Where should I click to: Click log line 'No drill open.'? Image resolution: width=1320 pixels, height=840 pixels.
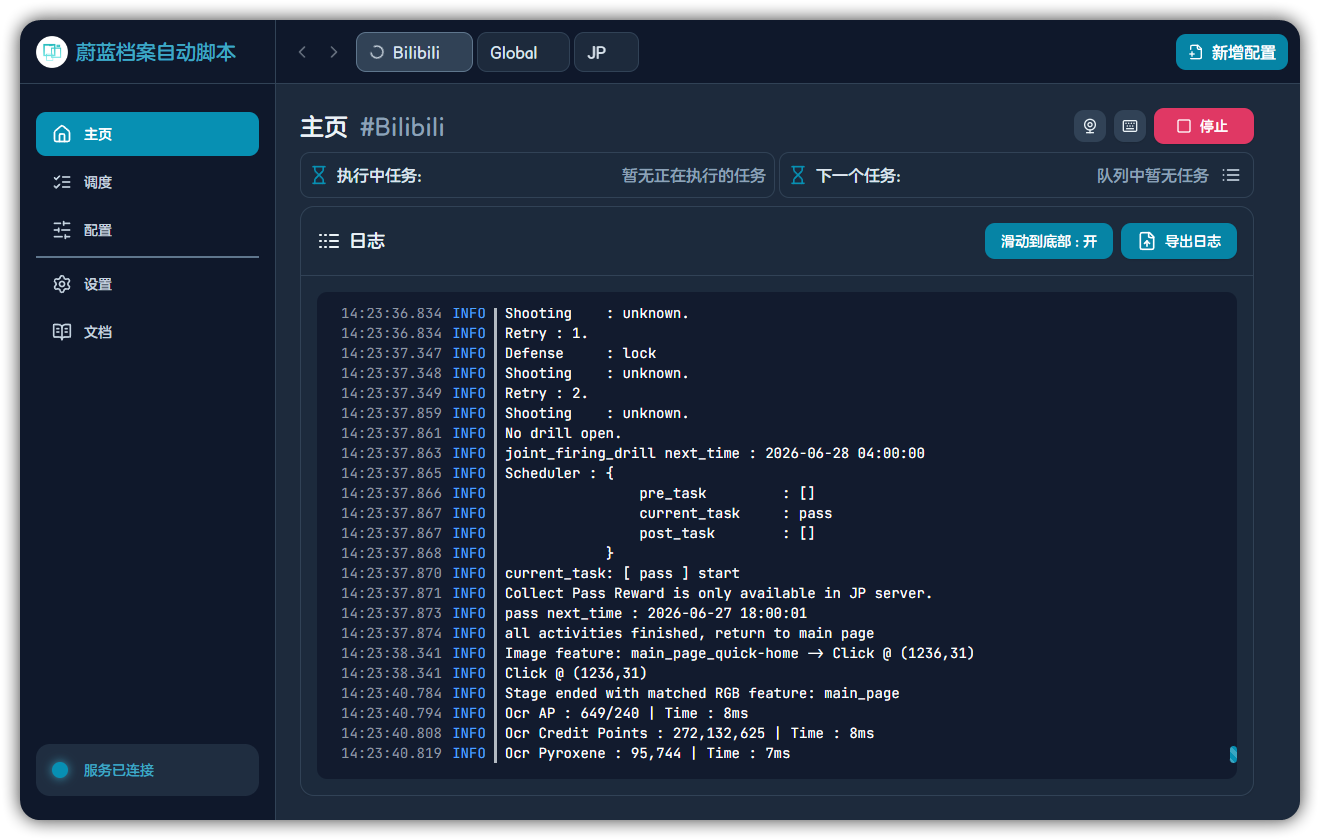point(563,433)
